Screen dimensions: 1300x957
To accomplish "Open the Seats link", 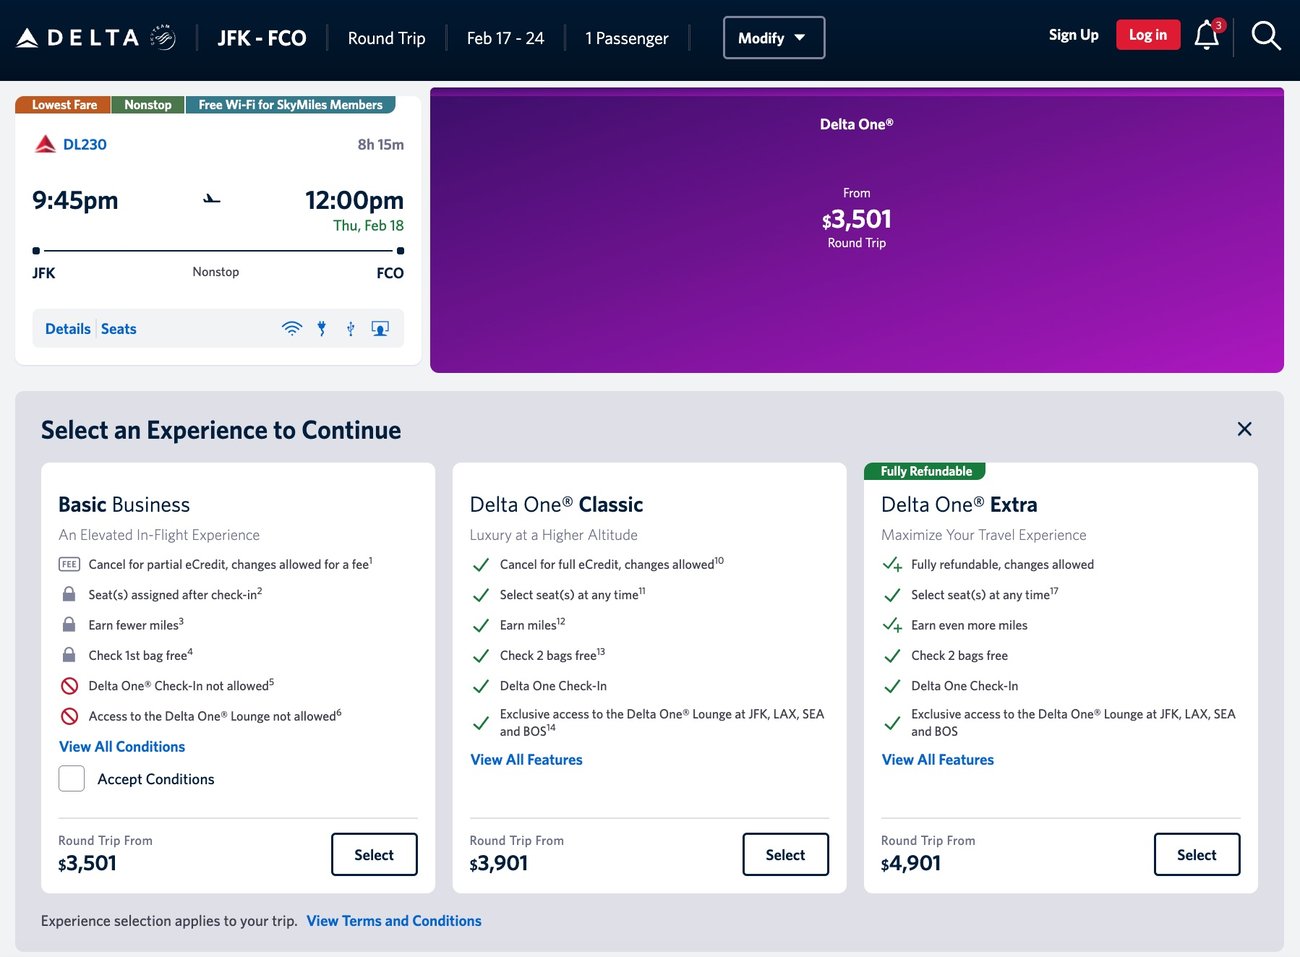I will pos(118,329).
